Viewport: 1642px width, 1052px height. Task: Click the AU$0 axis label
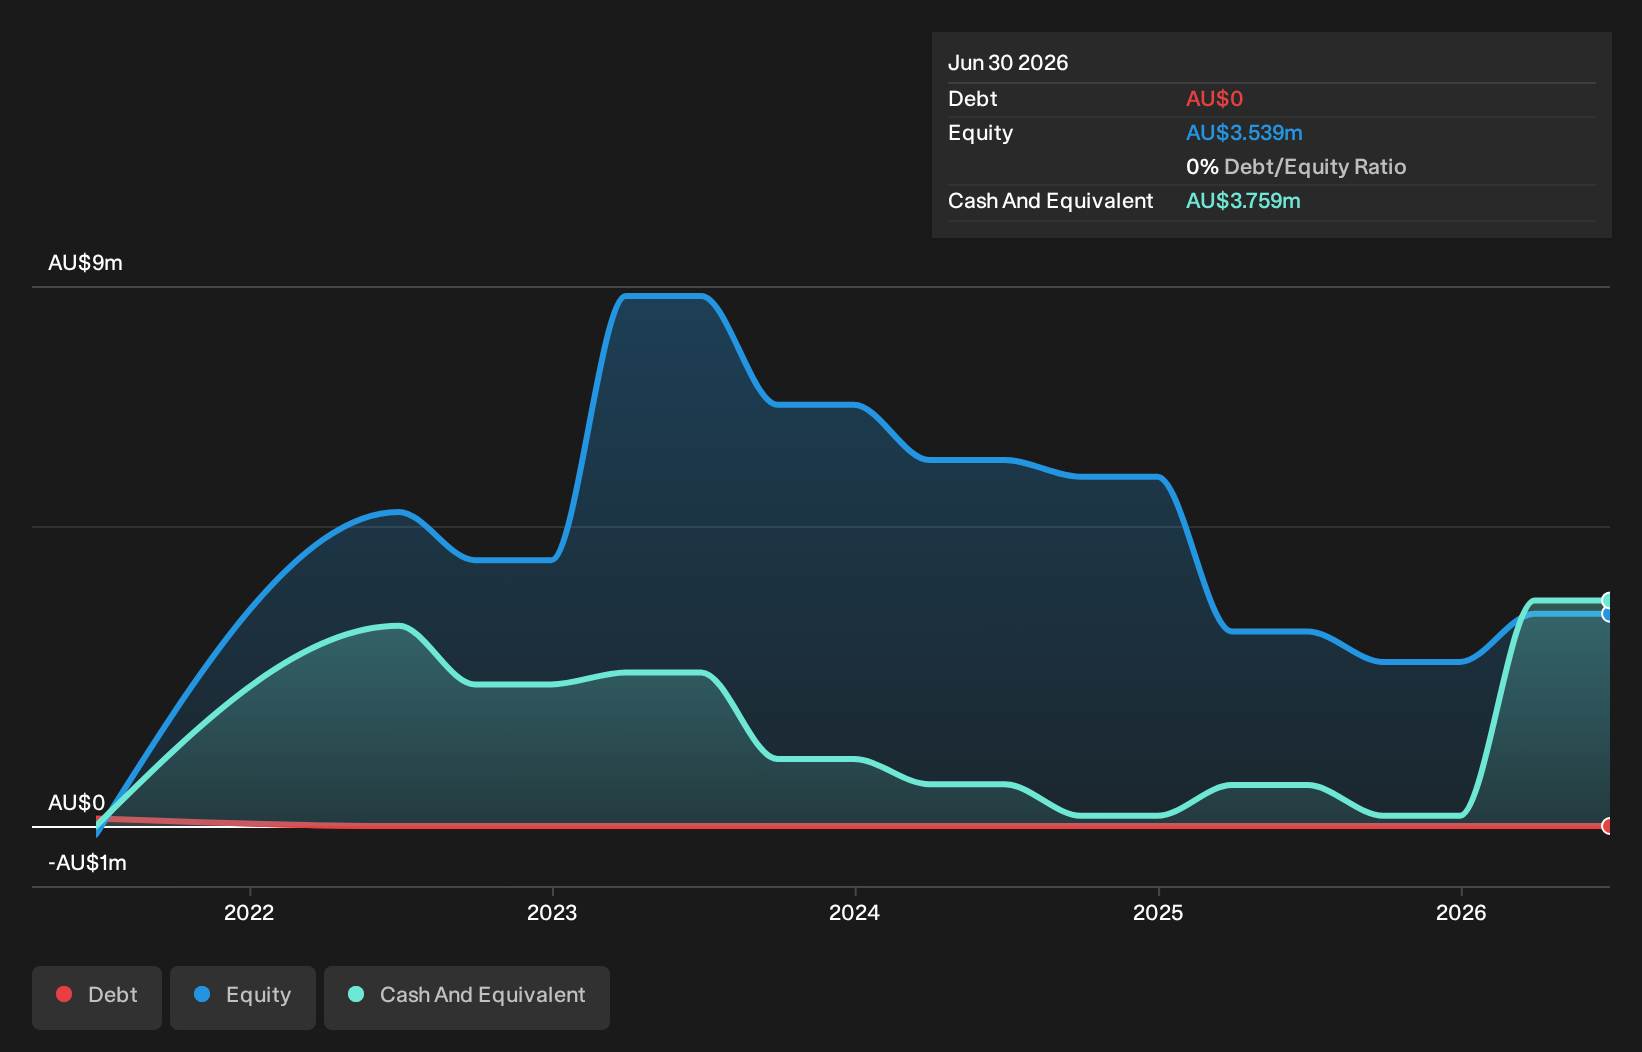tap(76, 803)
